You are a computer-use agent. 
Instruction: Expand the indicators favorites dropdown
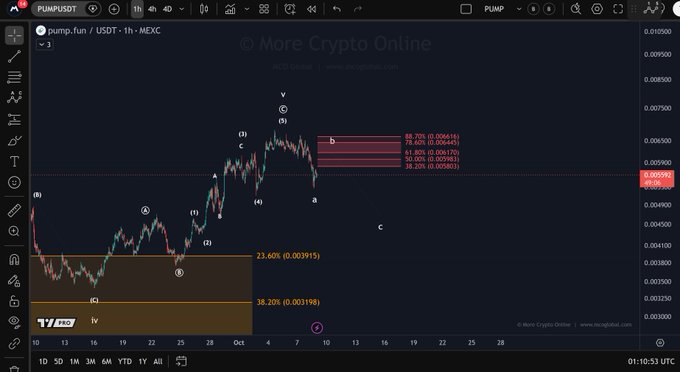247,9
